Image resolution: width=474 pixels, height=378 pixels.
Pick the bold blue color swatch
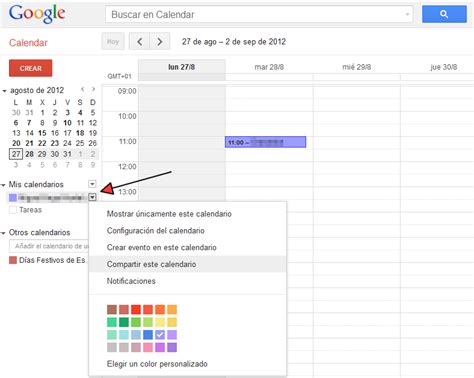pyautogui.click(x=148, y=334)
